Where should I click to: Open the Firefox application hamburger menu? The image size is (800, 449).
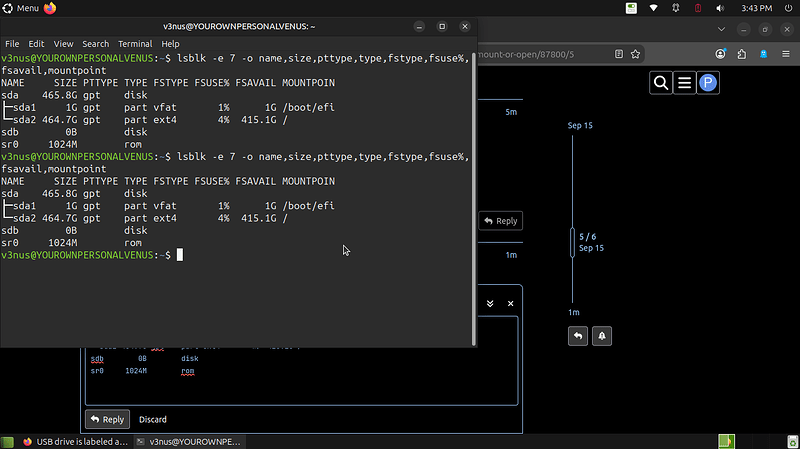(x=786, y=54)
